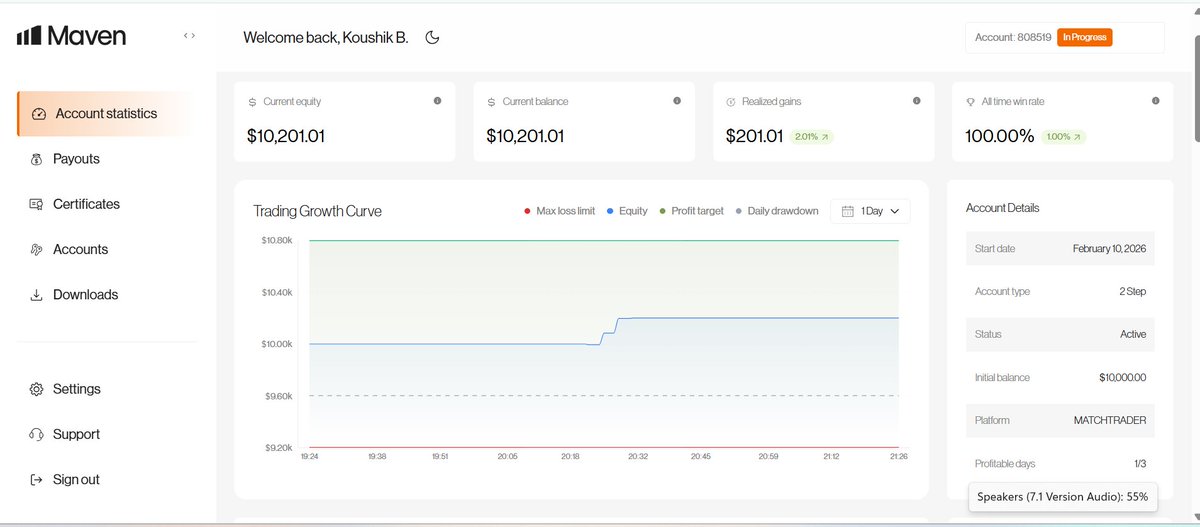Click the Account Details heading
1200x527 pixels.
(x=1002, y=208)
